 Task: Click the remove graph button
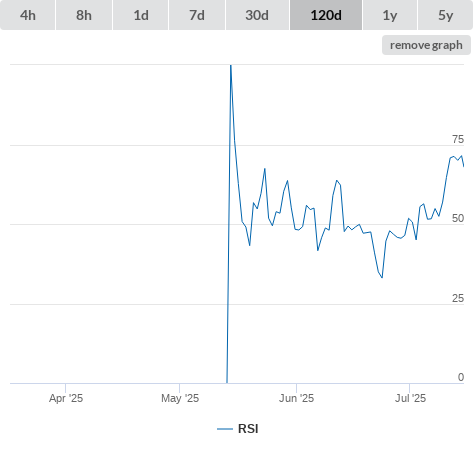(426, 45)
